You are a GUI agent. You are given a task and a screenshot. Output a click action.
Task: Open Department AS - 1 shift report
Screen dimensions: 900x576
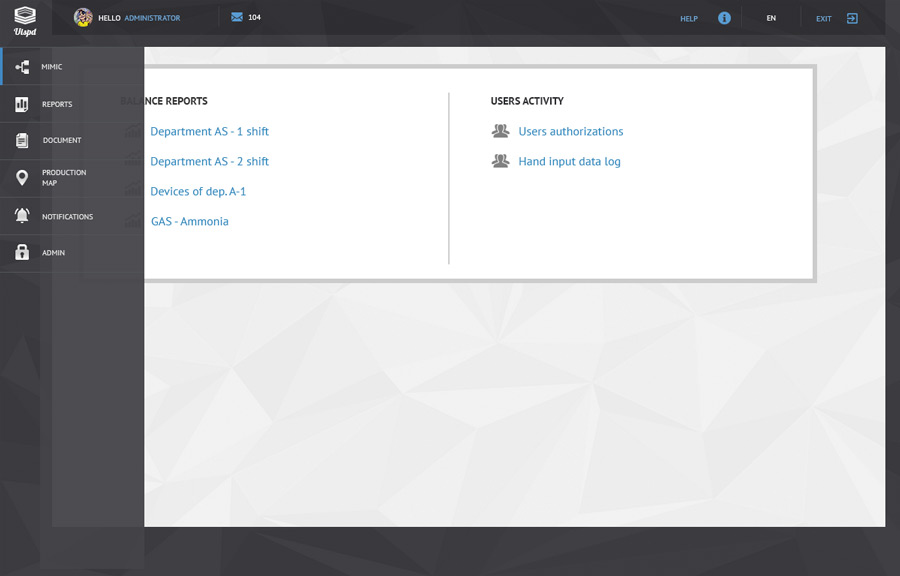[212, 131]
